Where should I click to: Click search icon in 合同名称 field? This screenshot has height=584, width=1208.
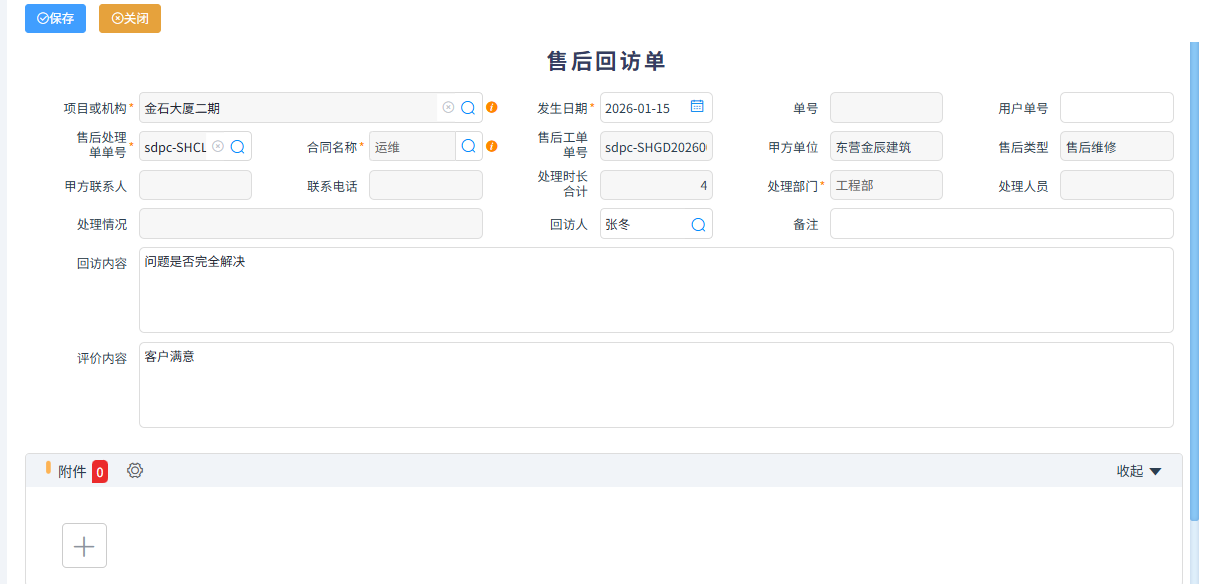tap(468, 147)
